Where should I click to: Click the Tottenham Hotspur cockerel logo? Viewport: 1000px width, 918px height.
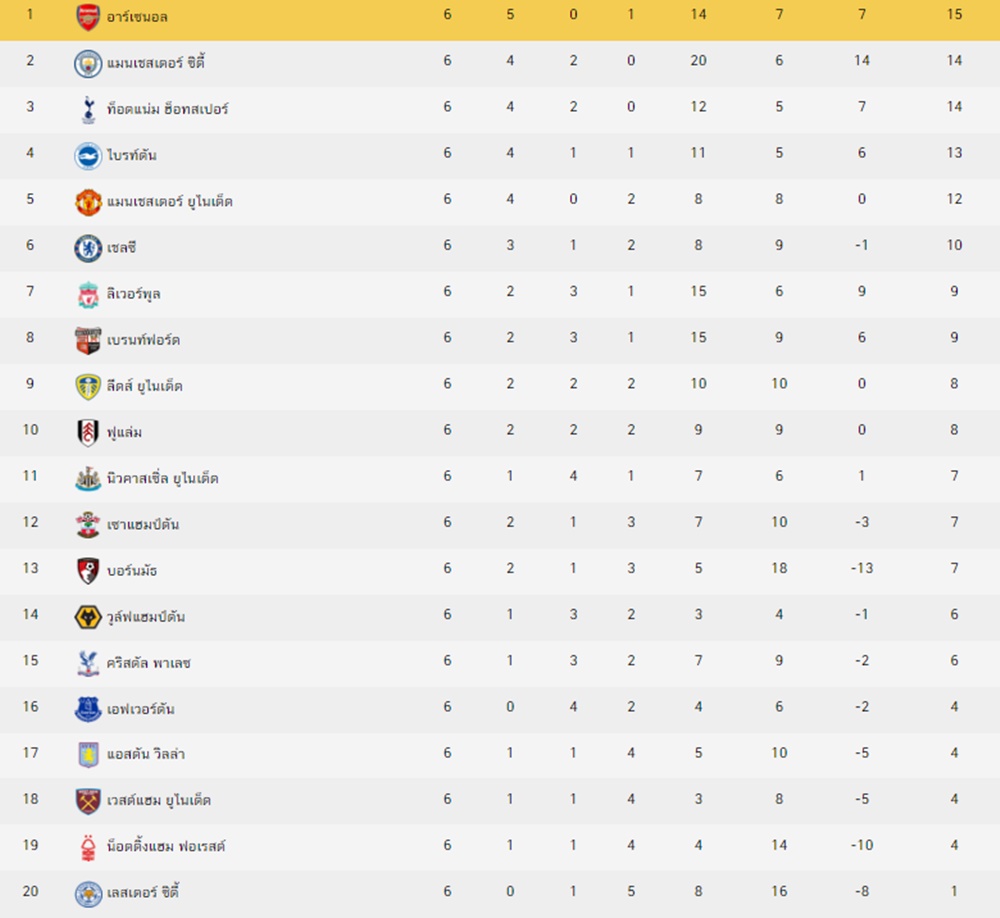tap(88, 109)
